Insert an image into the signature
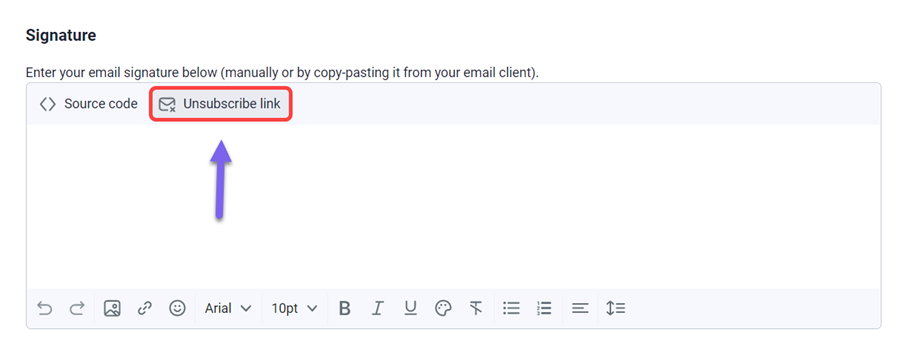 [x=112, y=308]
